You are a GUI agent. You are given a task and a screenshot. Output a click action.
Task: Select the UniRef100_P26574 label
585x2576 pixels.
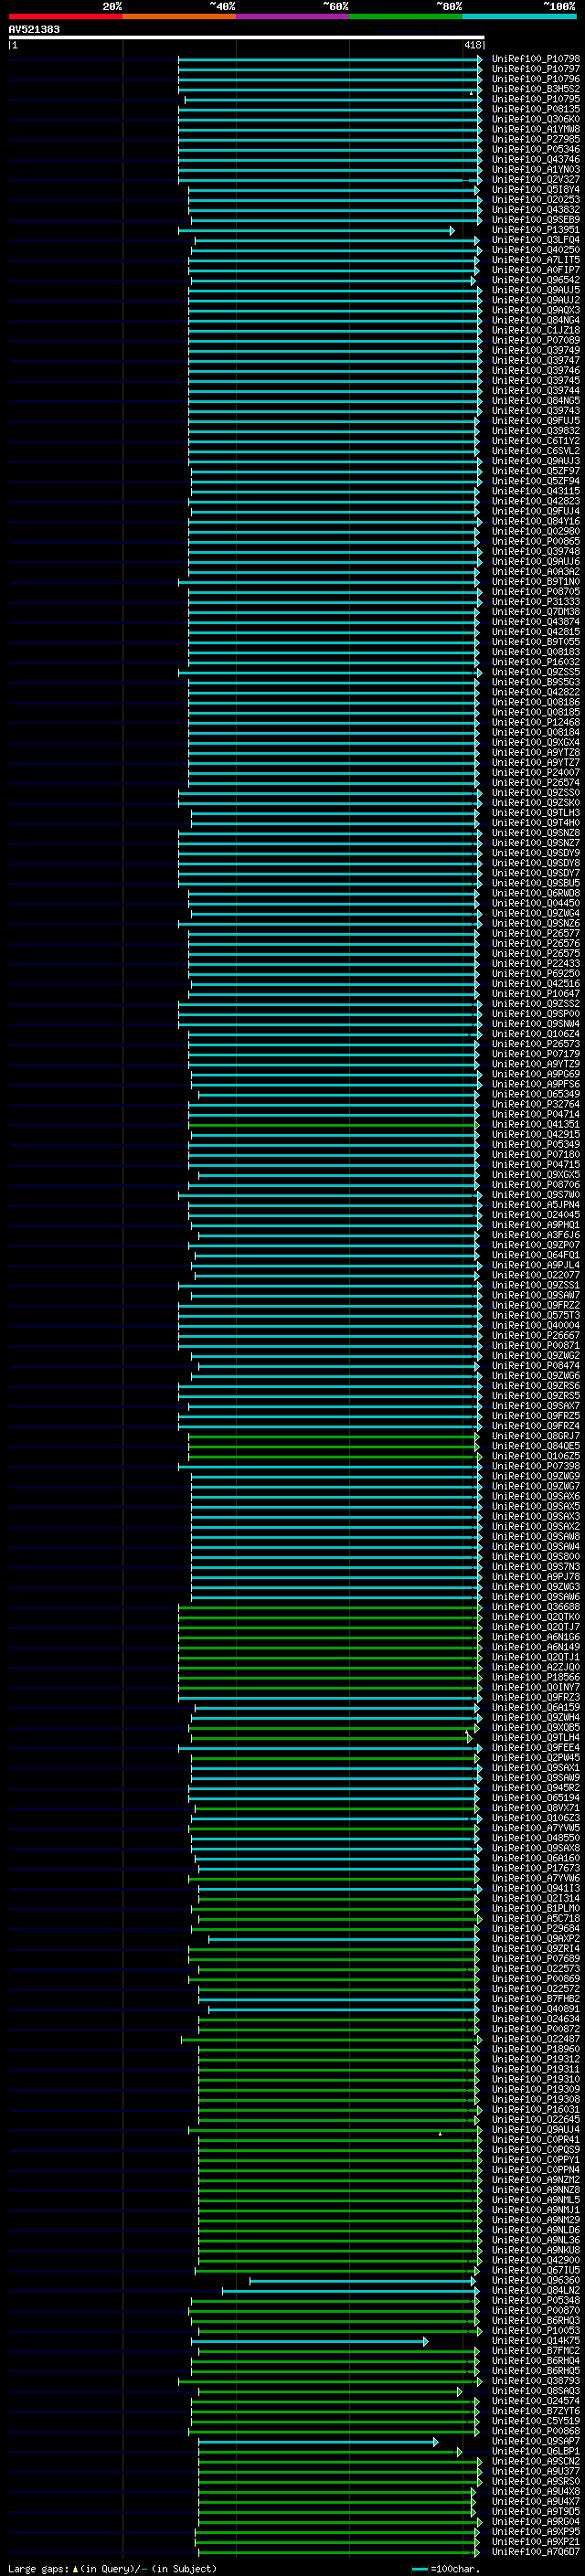point(535,782)
